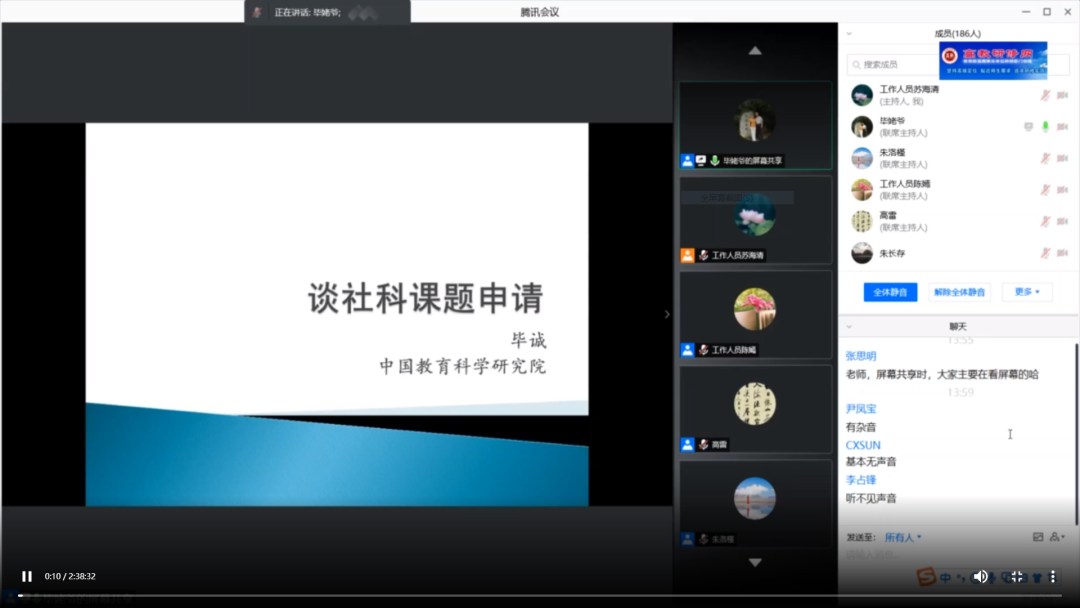Screen dimensions: 1080x608
Task: Open the player's three-dot more options
Action: click(1052, 576)
